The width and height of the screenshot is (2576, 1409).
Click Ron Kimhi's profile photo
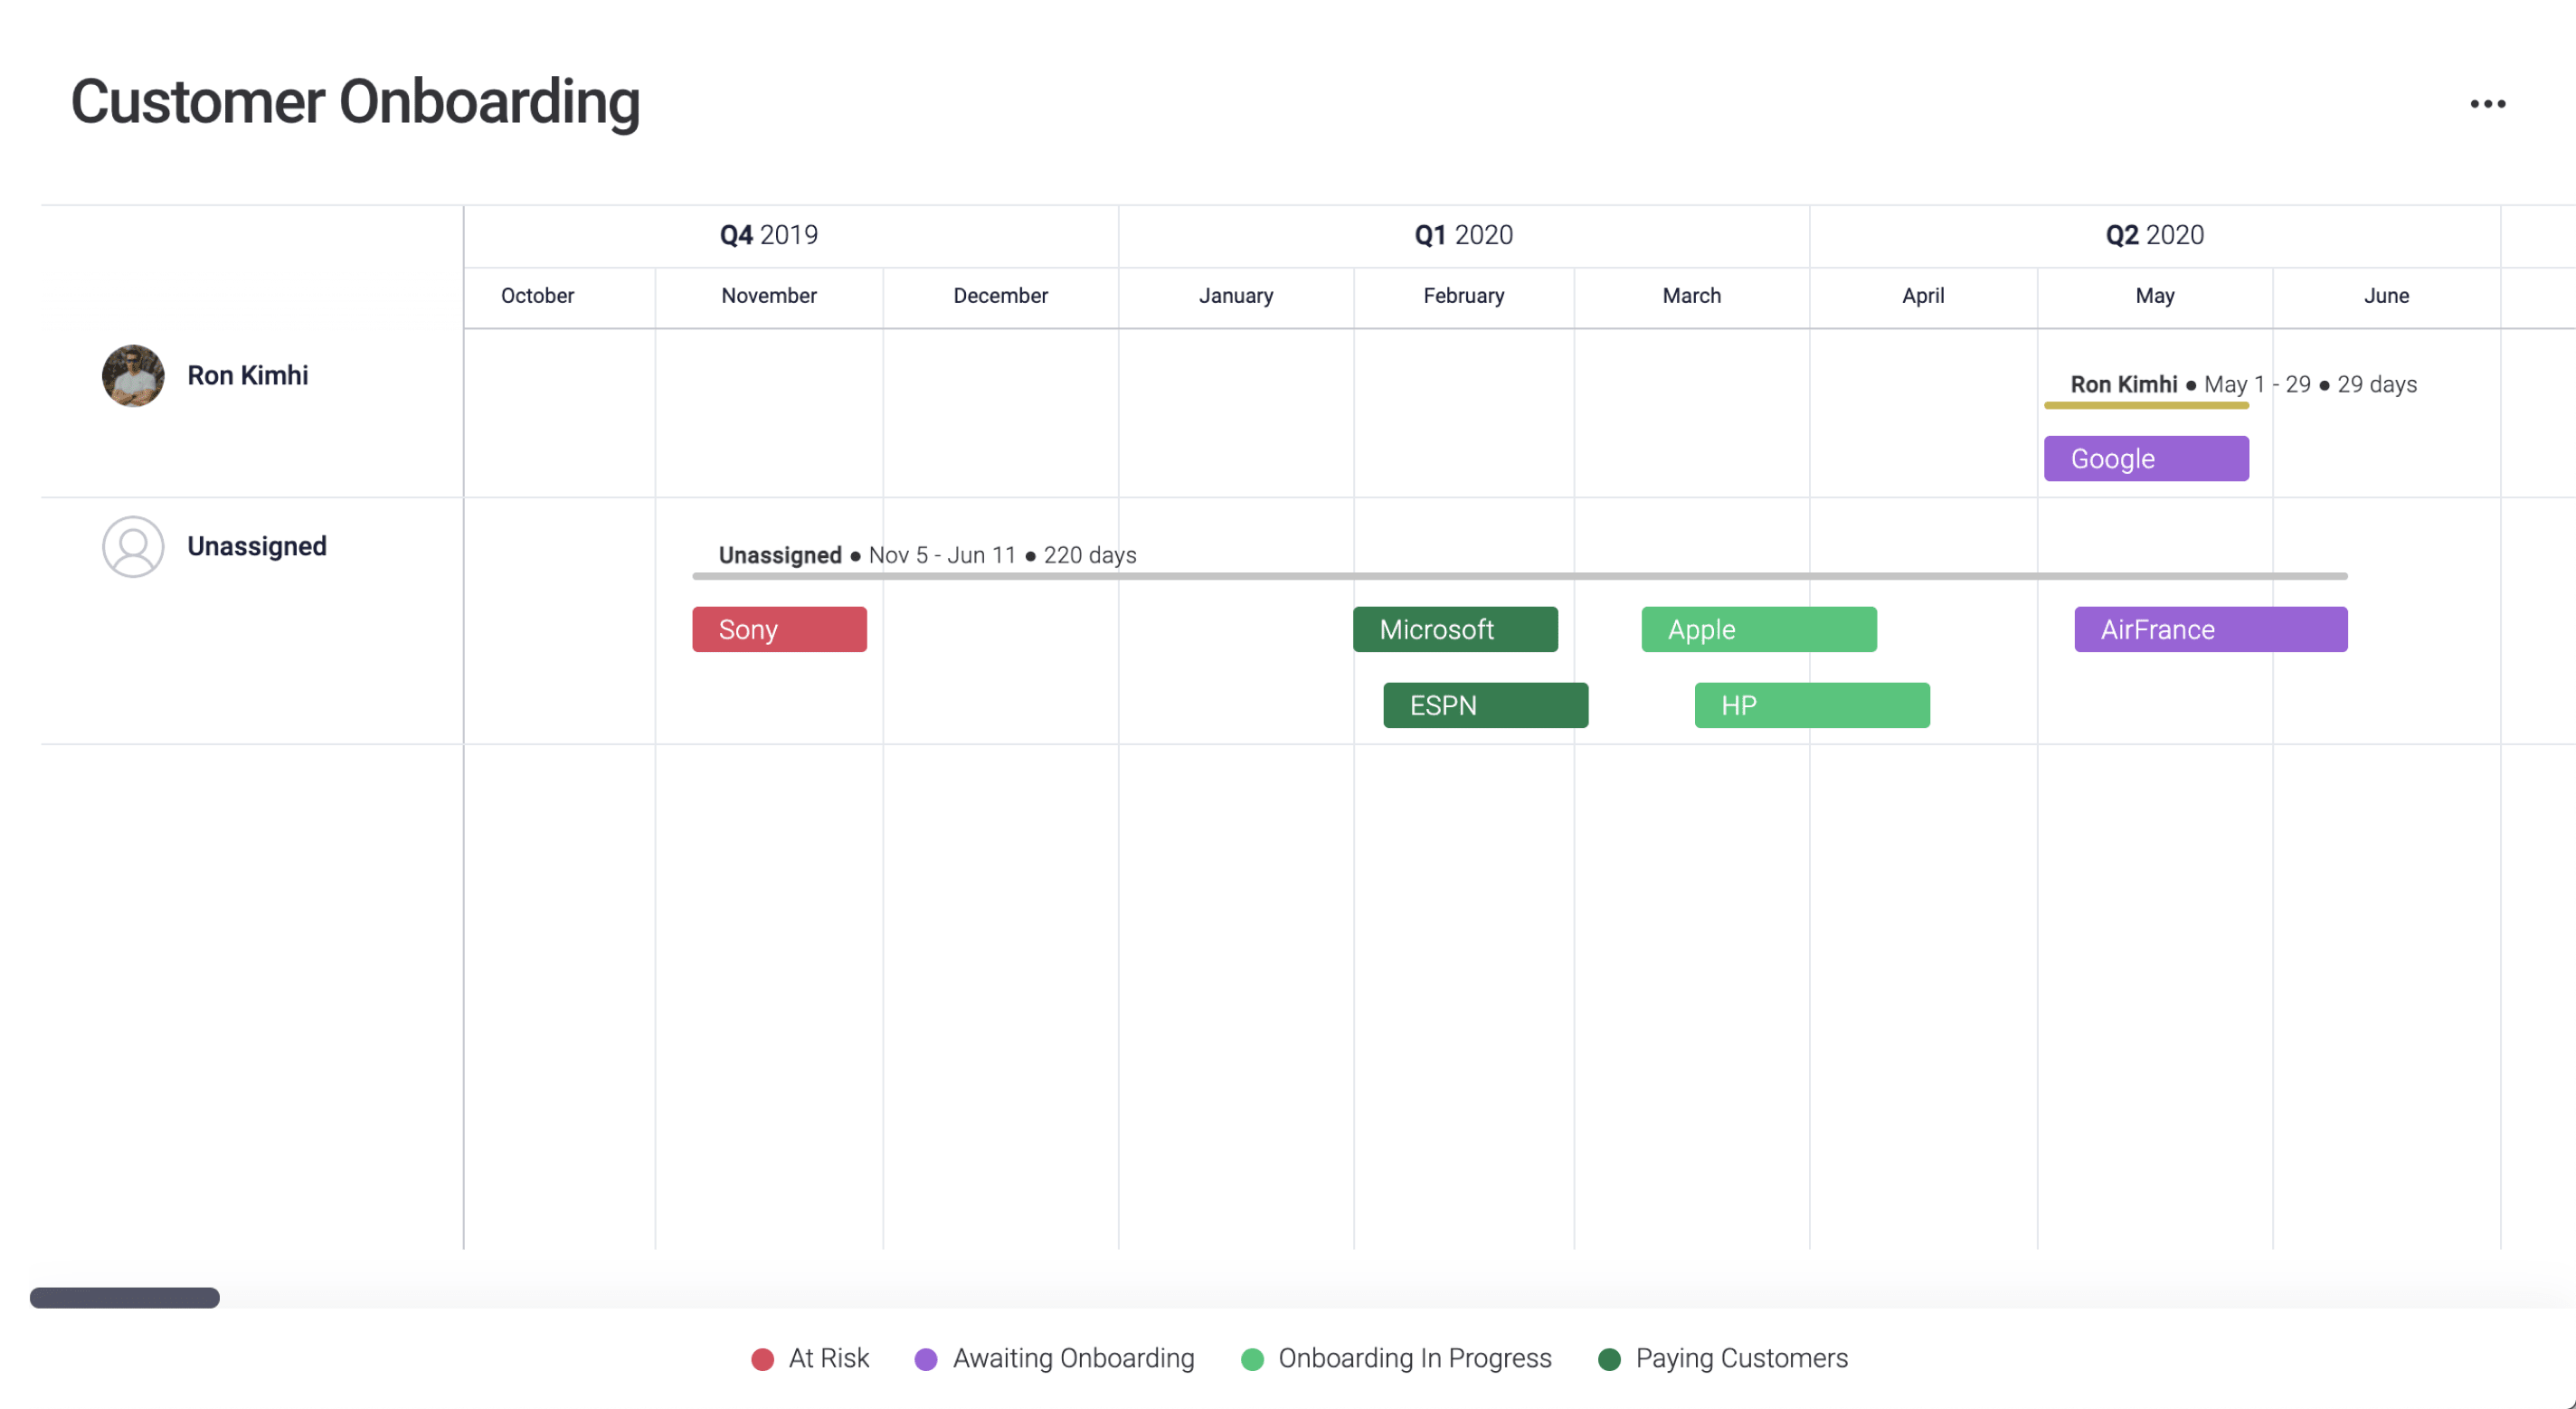133,375
